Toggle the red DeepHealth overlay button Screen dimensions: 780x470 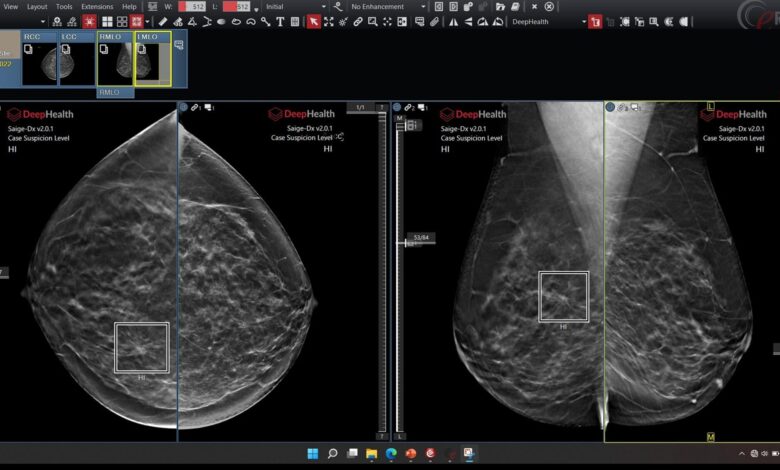pyautogui.click(x=595, y=21)
